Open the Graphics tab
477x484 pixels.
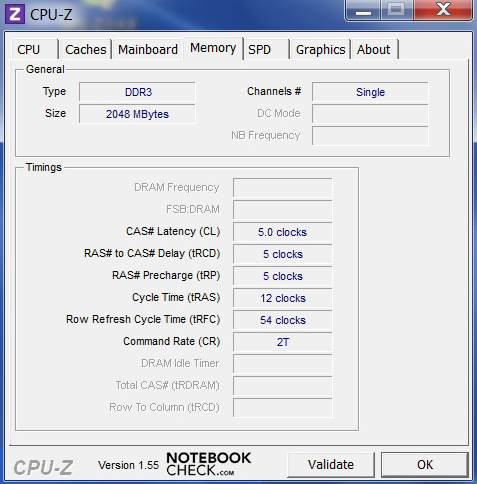(x=320, y=50)
